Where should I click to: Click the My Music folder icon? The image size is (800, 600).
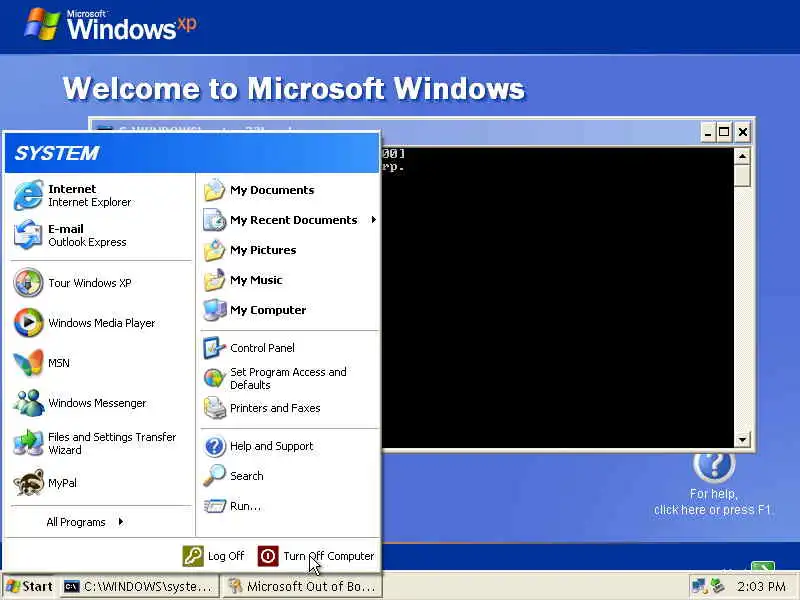214,280
